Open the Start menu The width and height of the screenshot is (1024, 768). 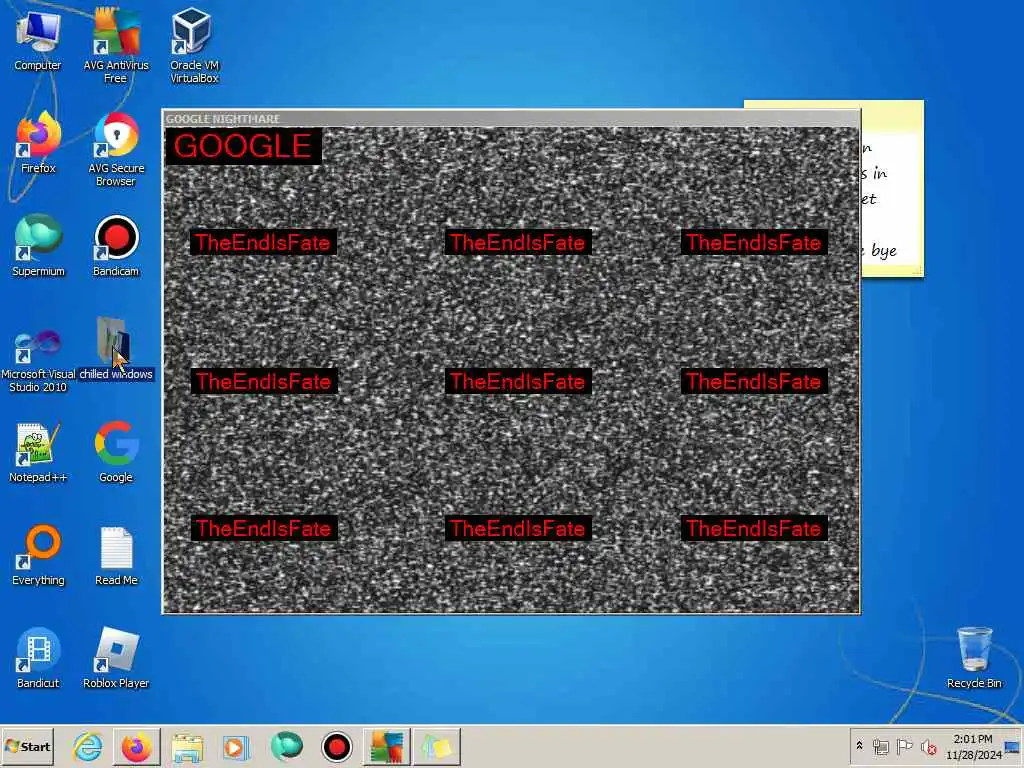pyautogui.click(x=27, y=746)
